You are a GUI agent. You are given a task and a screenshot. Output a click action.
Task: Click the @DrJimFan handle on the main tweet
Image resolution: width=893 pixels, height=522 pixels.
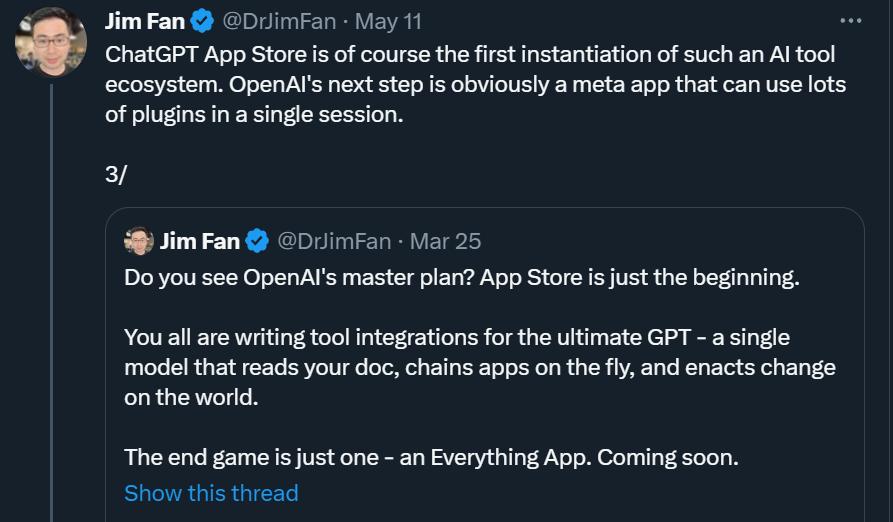pyautogui.click(x=275, y=21)
